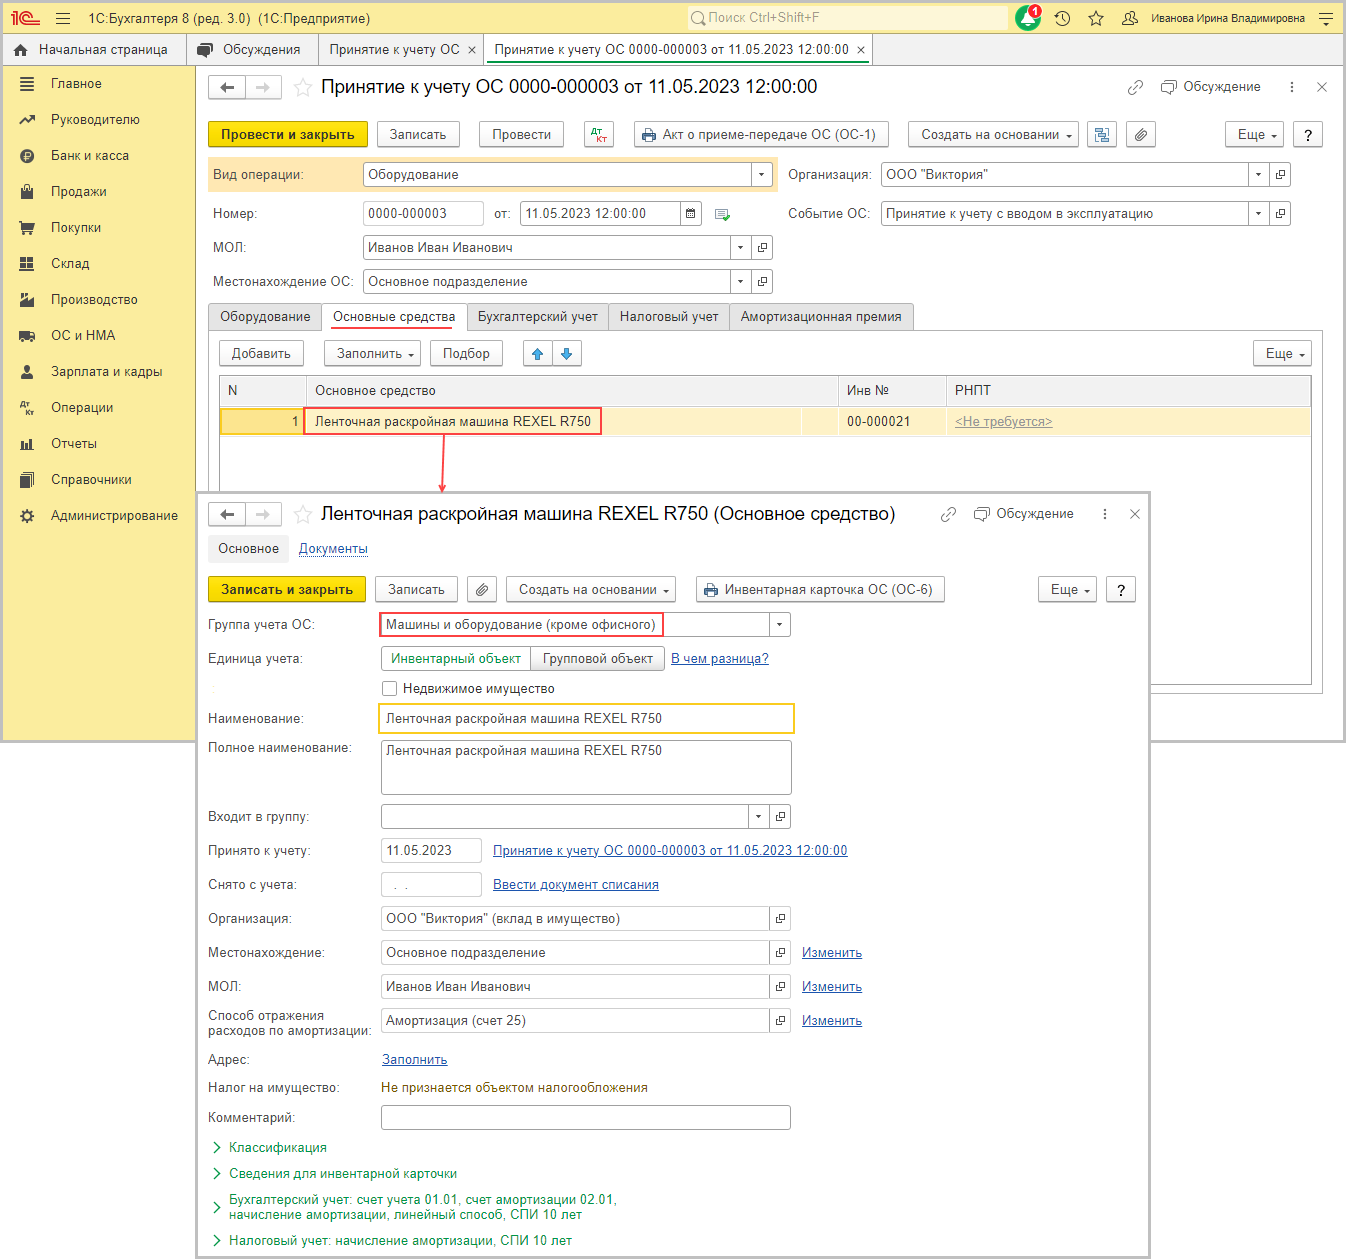This screenshot has width=1346, height=1259.
Task: Click the document structure icon next to paperclip
Action: (x=1101, y=135)
